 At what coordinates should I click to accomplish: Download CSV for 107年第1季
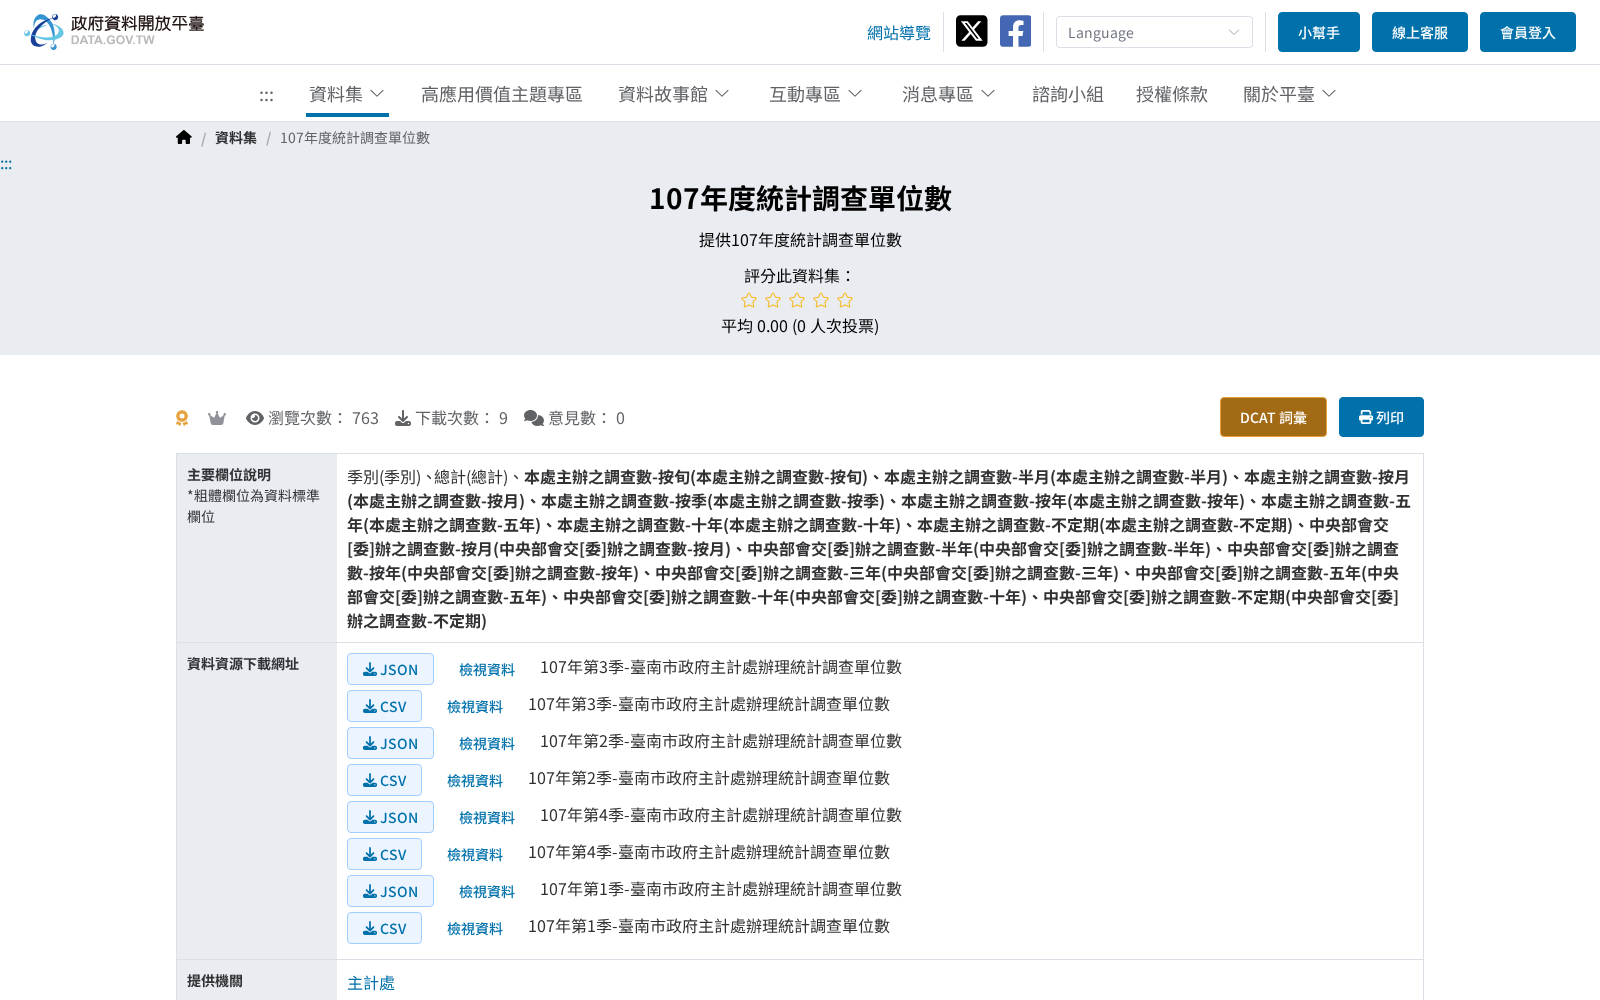coord(384,928)
